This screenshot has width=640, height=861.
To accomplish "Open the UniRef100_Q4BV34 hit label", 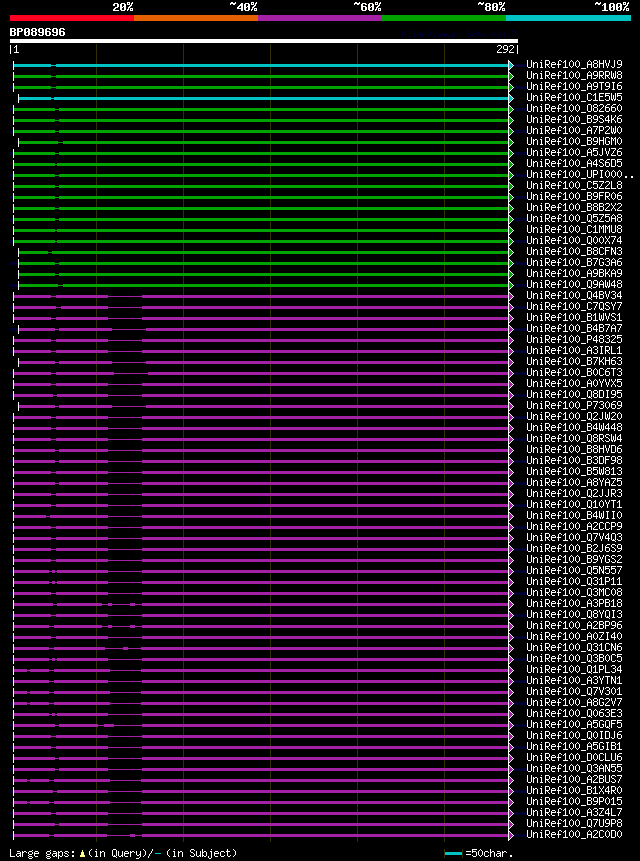I will (574, 295).
